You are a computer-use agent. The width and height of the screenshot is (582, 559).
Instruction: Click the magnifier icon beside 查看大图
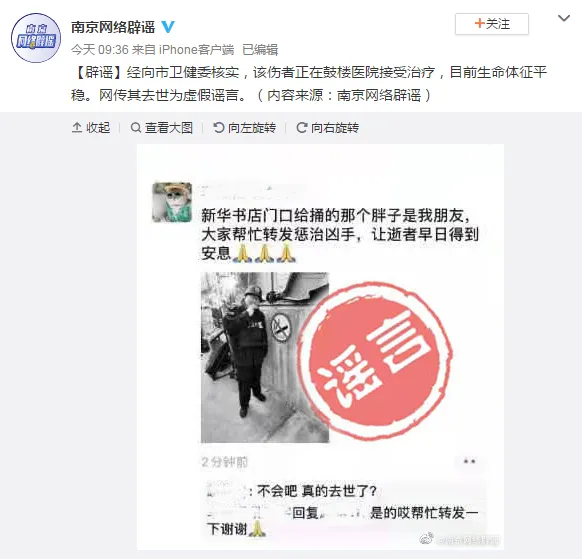pos(136,128)
